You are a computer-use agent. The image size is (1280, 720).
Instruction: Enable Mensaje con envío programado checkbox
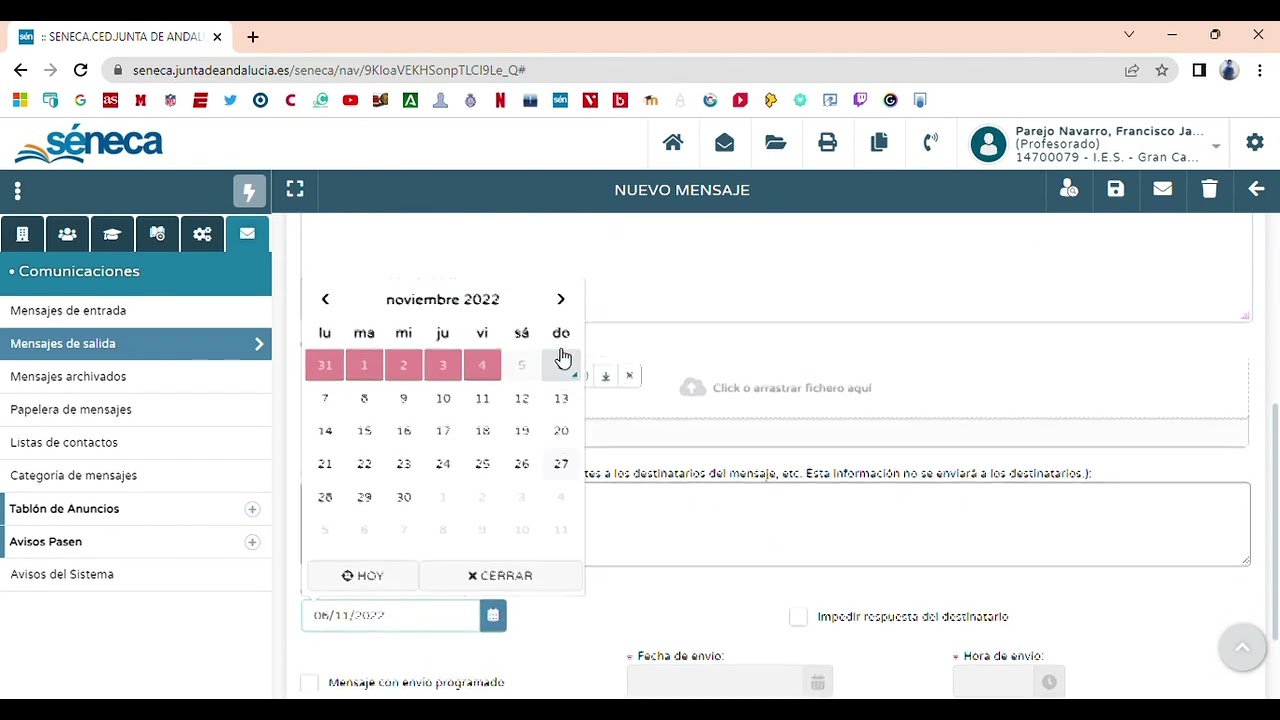tap(310, 682)
